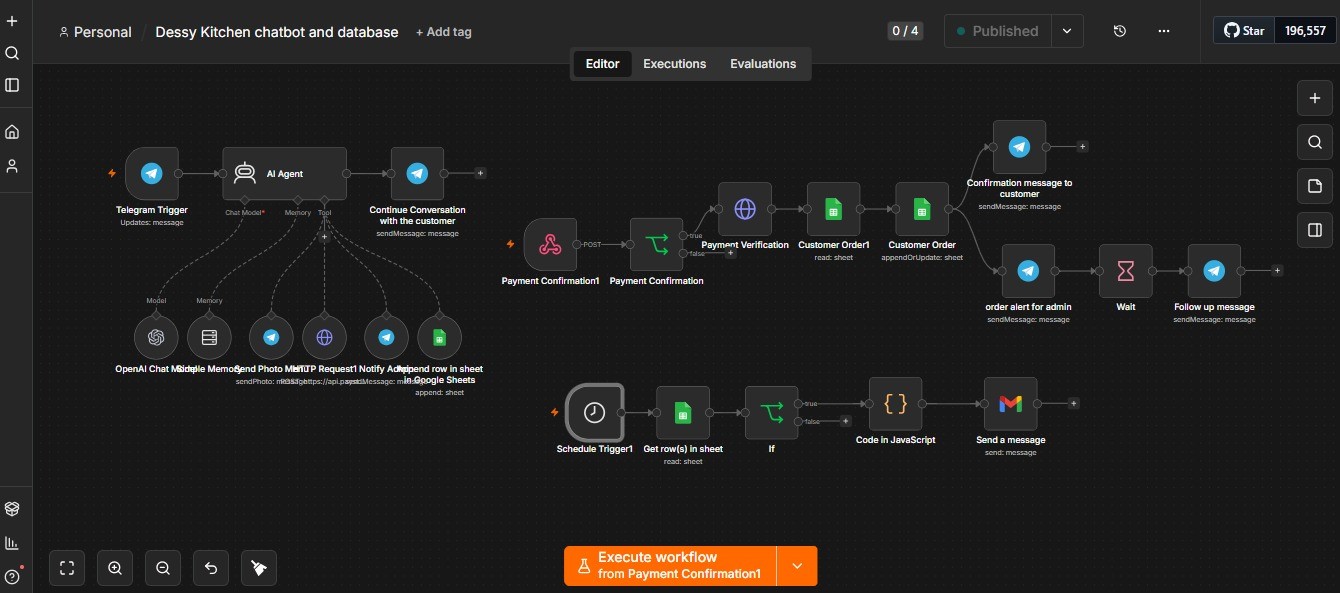1340x593 pixels.
Task: Click the GitHub Star button
Action: tap(1244, 31)
